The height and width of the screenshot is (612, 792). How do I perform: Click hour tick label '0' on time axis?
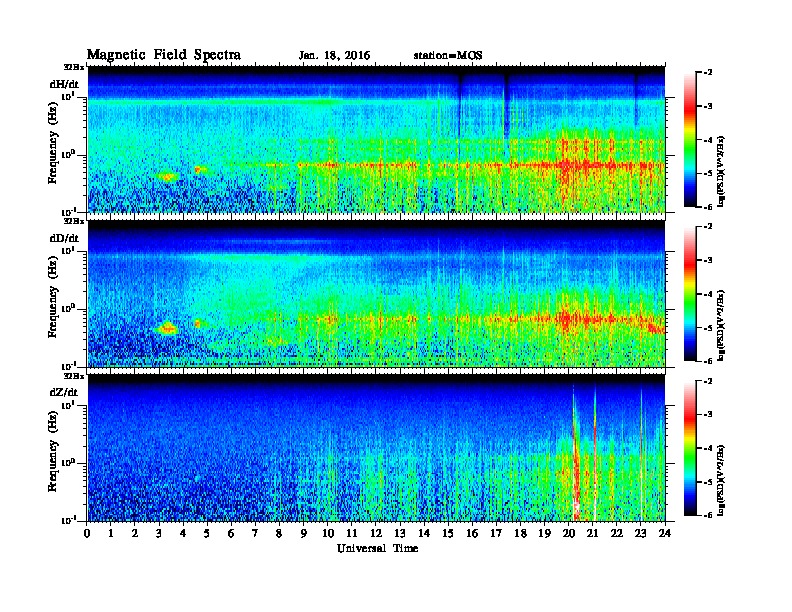tap(87, 533)
